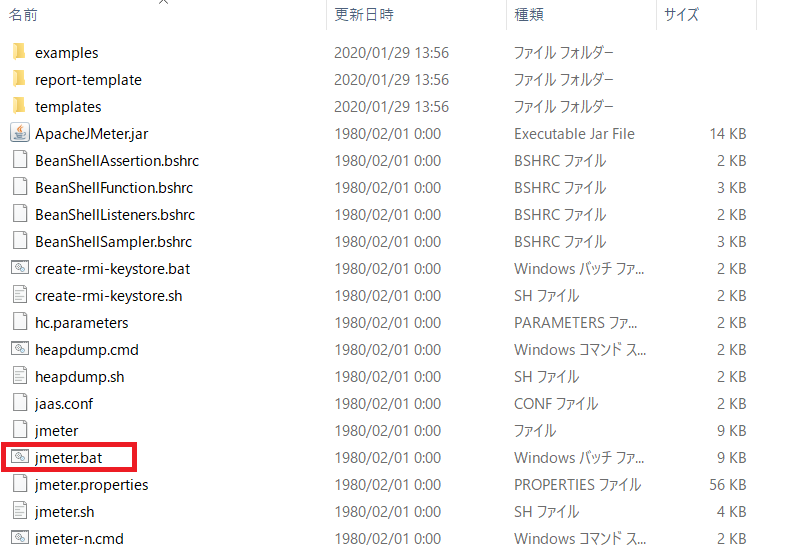Image resolution: width=792 pixels, height=559 pixels.
Task: Select the jmeter.sh file name
Action: (64, 512)
